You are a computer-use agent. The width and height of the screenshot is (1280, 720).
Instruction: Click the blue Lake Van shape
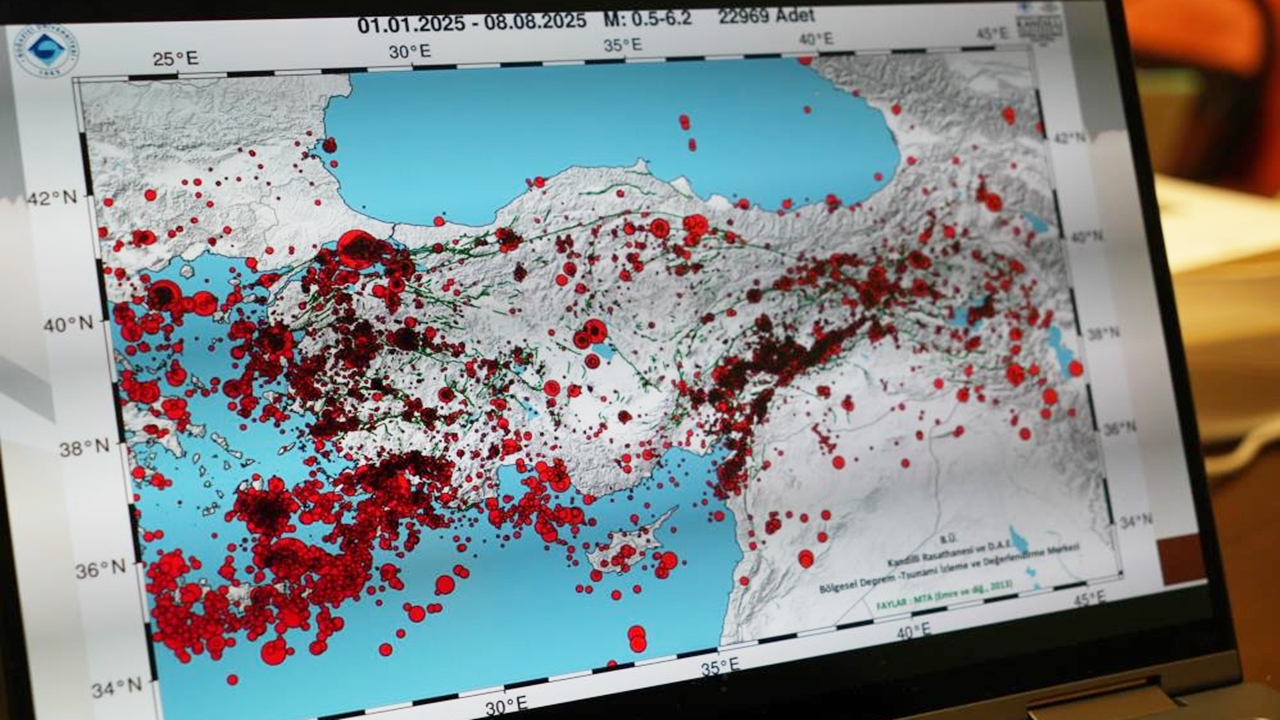tap(1059, 350)
